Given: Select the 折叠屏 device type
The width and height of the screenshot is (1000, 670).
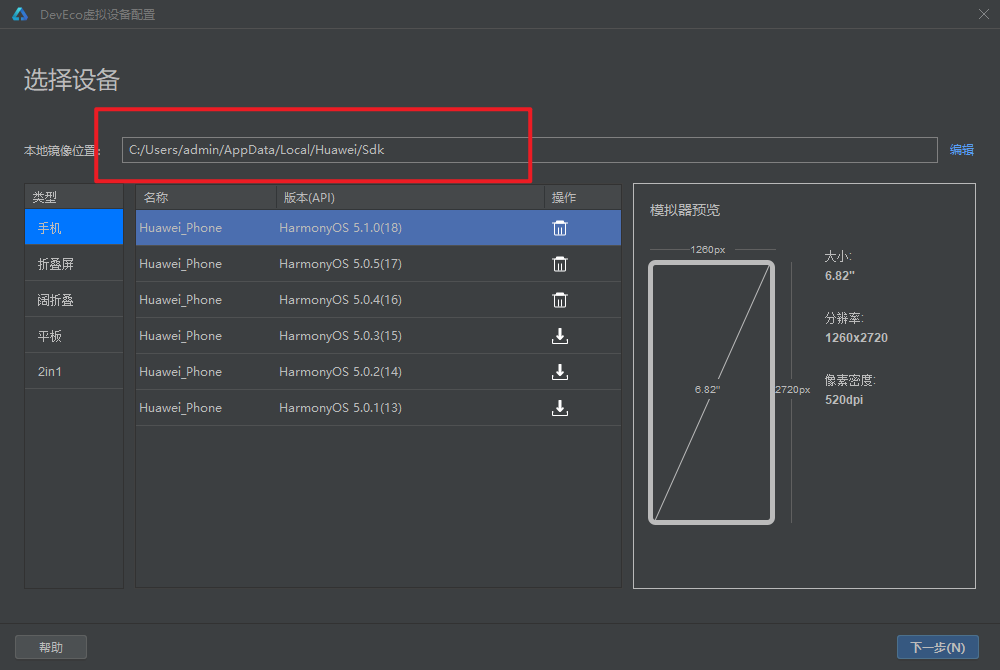Looking at the screenshot, I should pos(74,264).
